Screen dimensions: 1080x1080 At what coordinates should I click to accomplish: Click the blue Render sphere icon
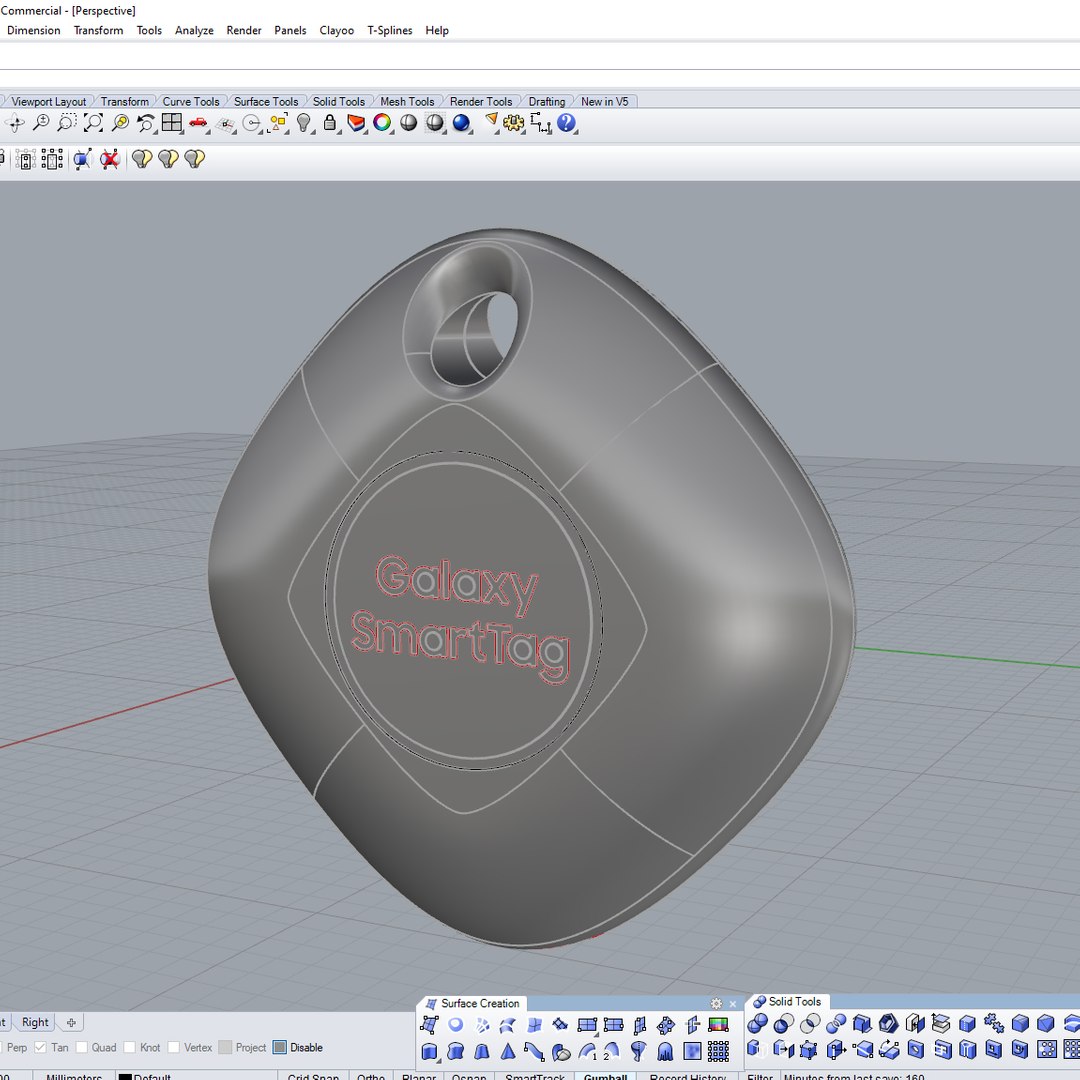pyautogui.click(x=461, y=123)
